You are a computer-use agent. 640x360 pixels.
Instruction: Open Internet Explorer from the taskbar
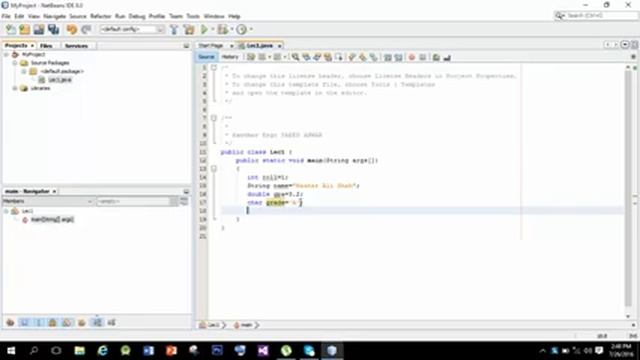click(x=102, y=350)
